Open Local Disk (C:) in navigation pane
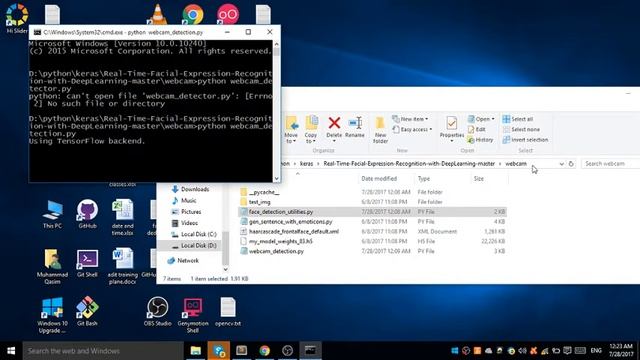Image resolution: width=640 pixels, height=360 pixels. pyautogui.click(x=194, y=234)
